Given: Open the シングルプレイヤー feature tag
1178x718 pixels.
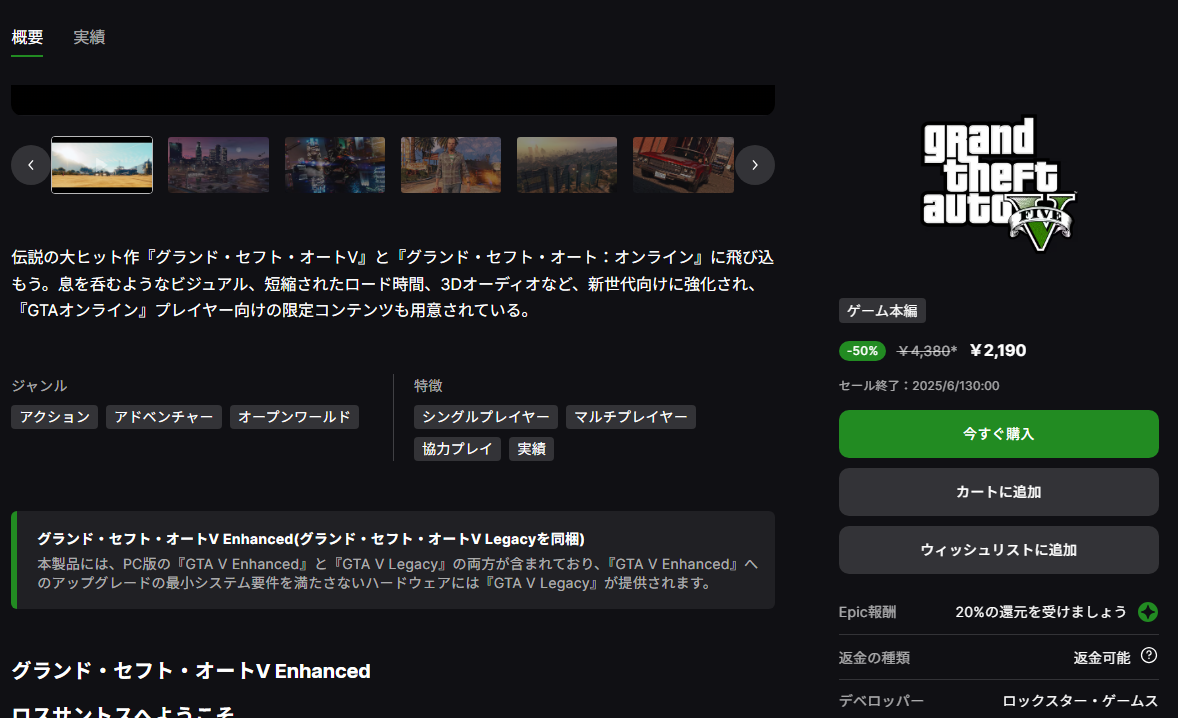Looking at the screenshot, I should pos(486,417).
